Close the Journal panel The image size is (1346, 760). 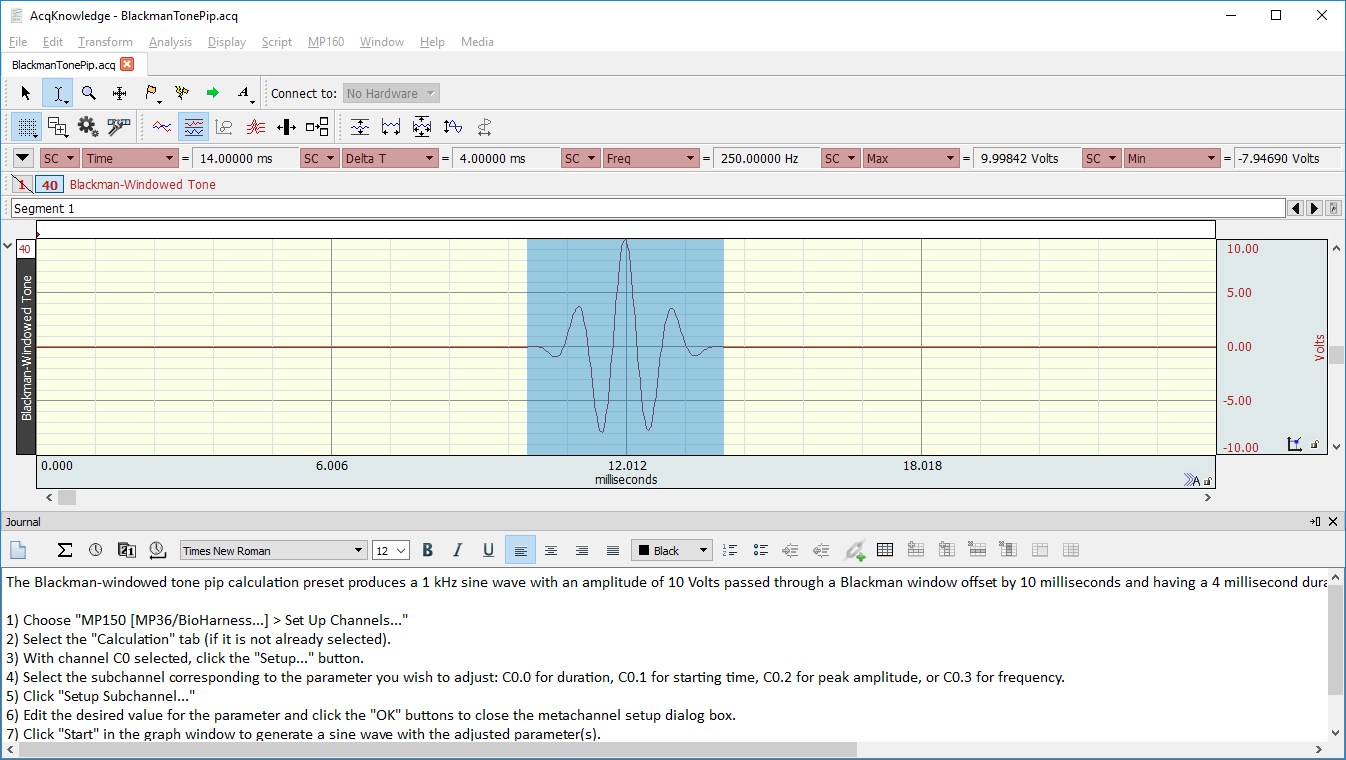coord(1333,522)
